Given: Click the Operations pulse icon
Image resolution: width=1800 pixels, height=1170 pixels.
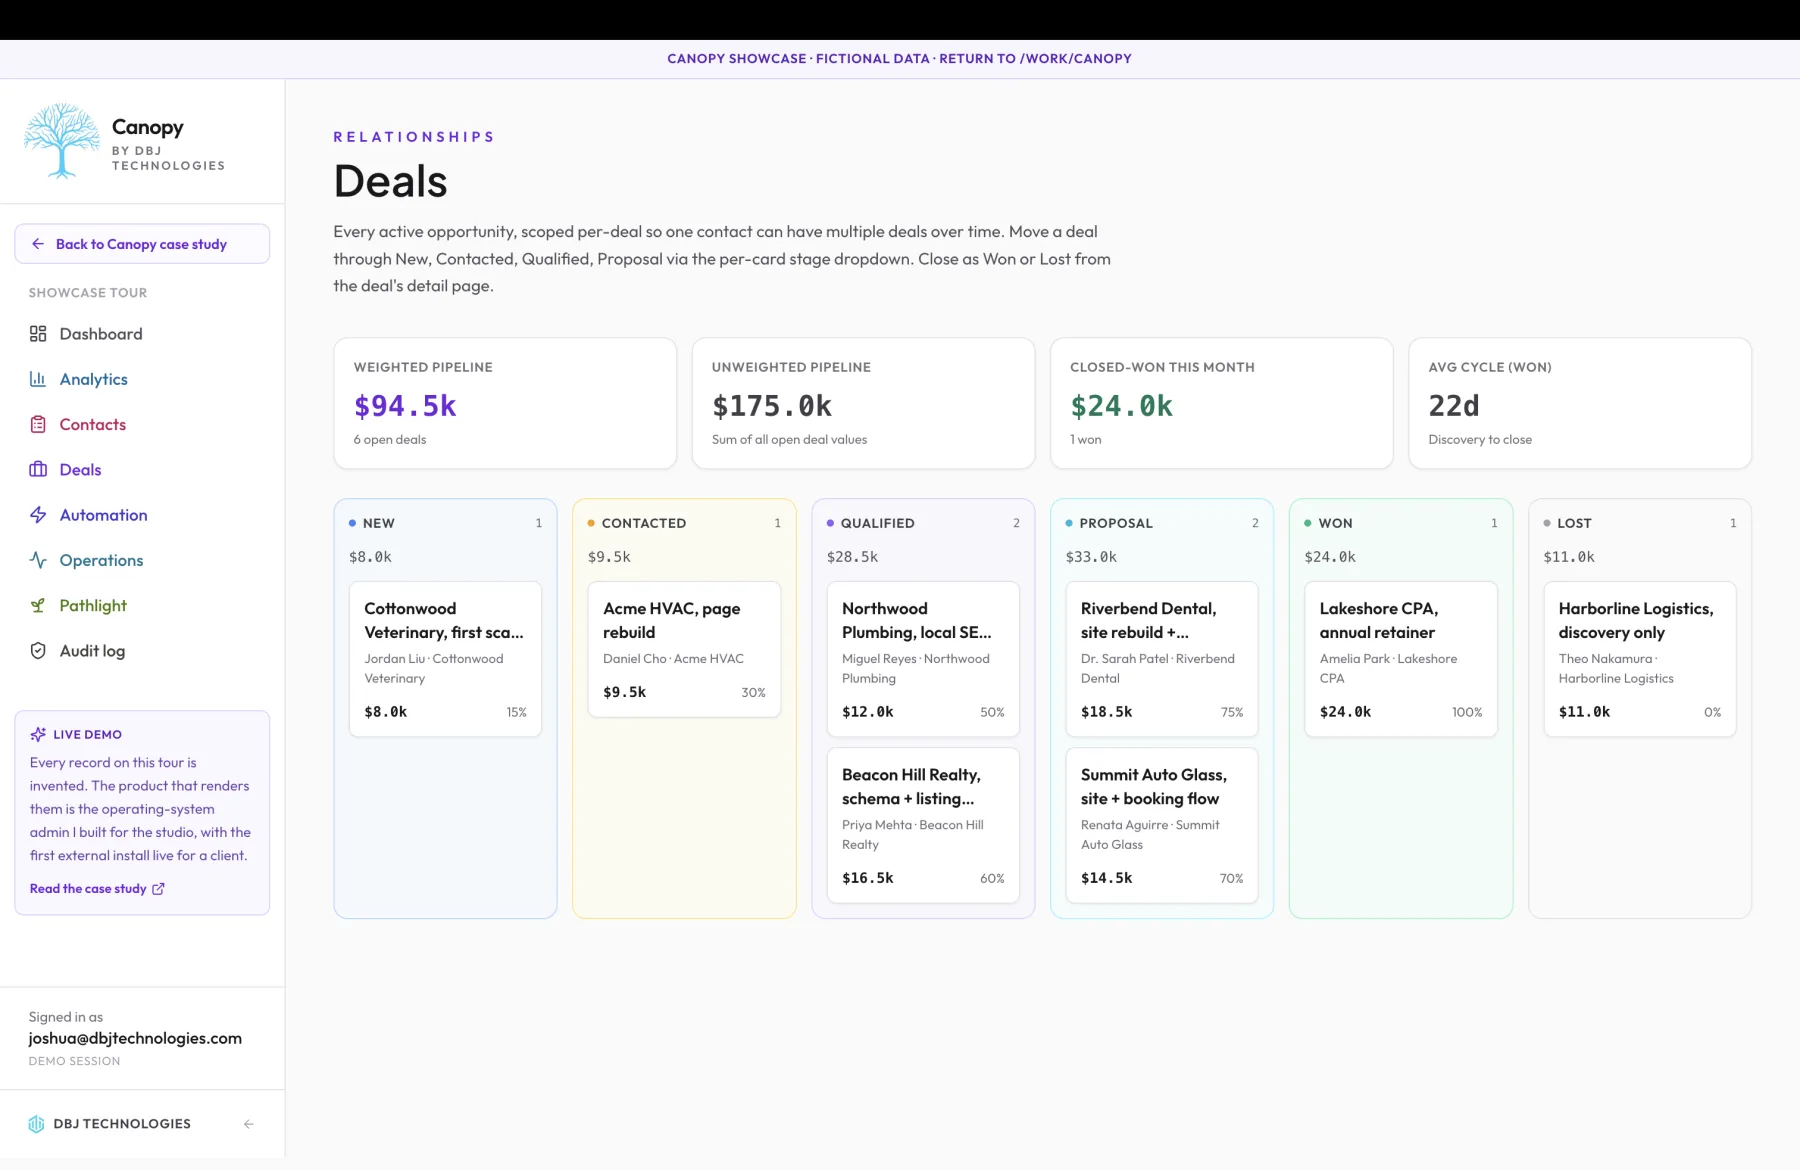Looking at the screenshot, I should [38, 560].
